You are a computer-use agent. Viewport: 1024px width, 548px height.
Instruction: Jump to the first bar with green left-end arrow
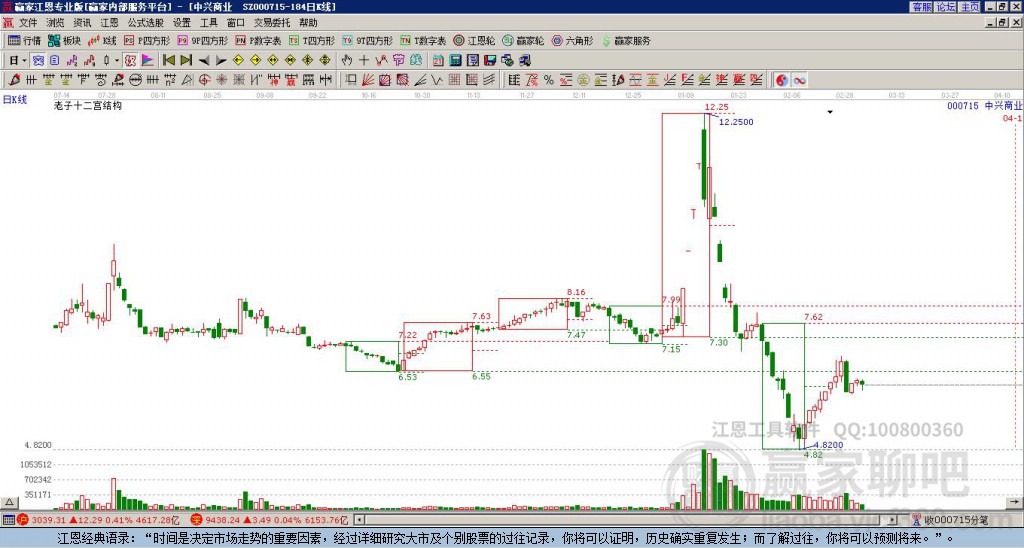coord(168,60)
